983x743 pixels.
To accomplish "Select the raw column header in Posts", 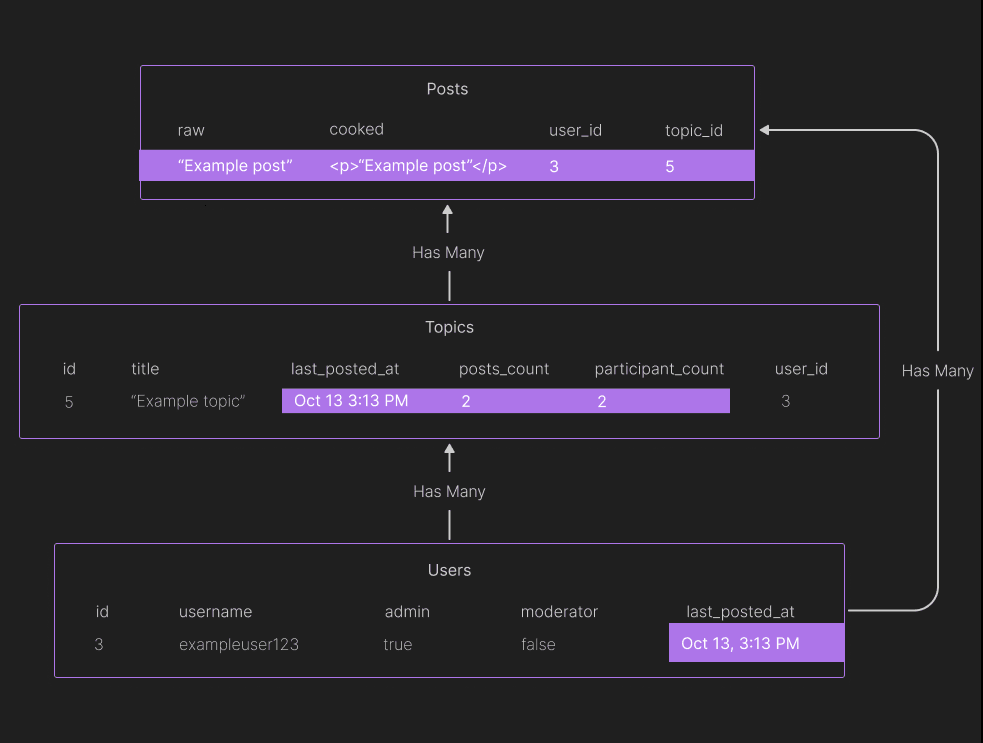I will pos(191,130).
